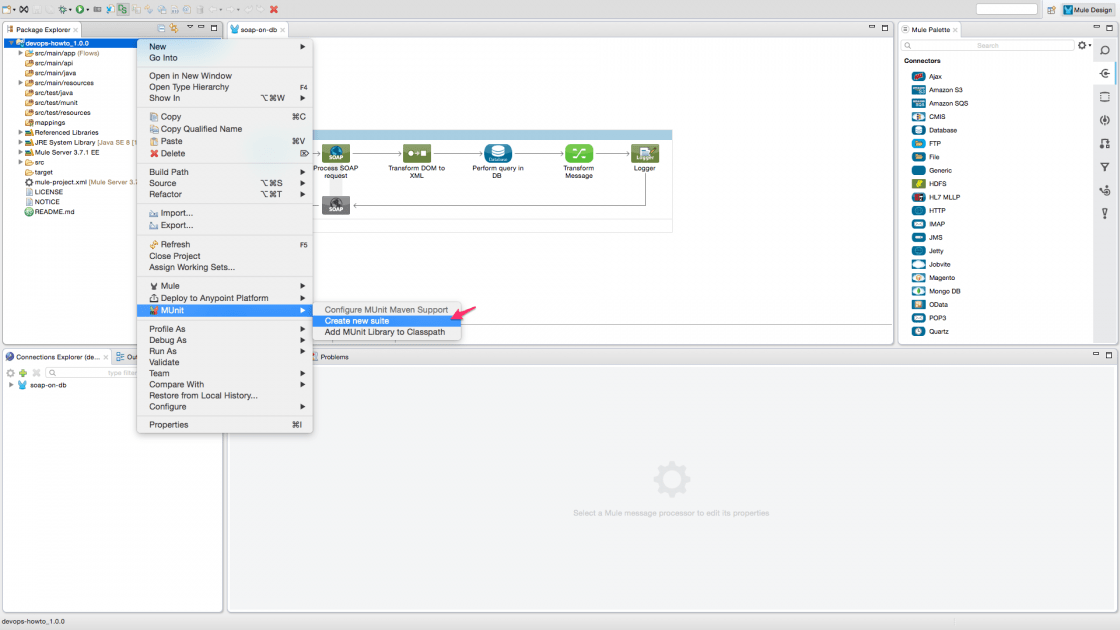Open the Mule Palette settings gear
This screenshot has height=630, width=1120.
point(1082,44)
